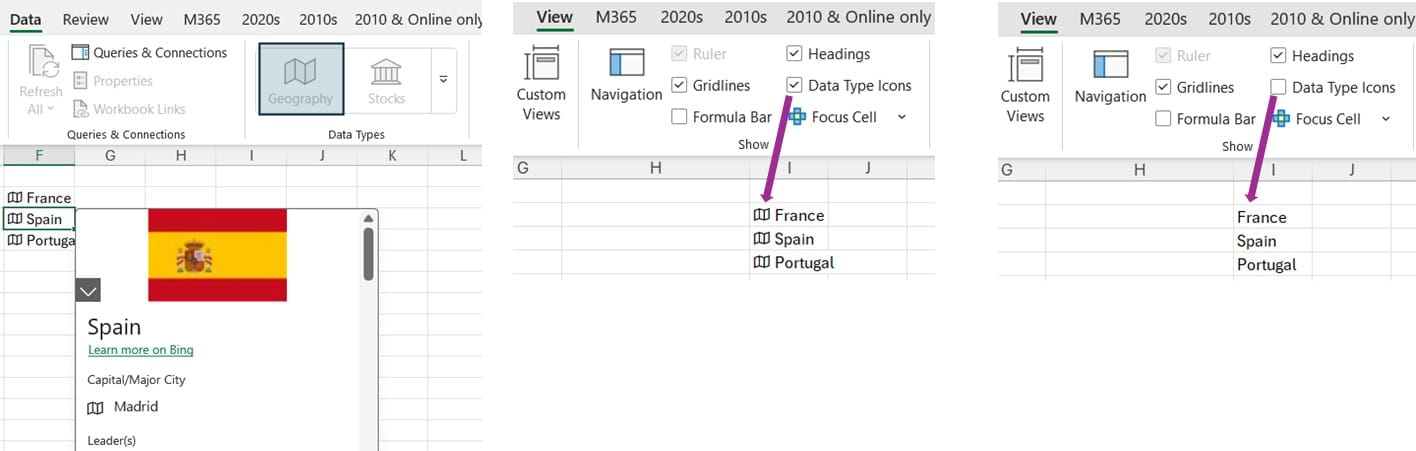This screenshot has width=1416, height=451.
Task: Click the Stocks data type icon
Action: pyautogui.click(x=386, y=71)
